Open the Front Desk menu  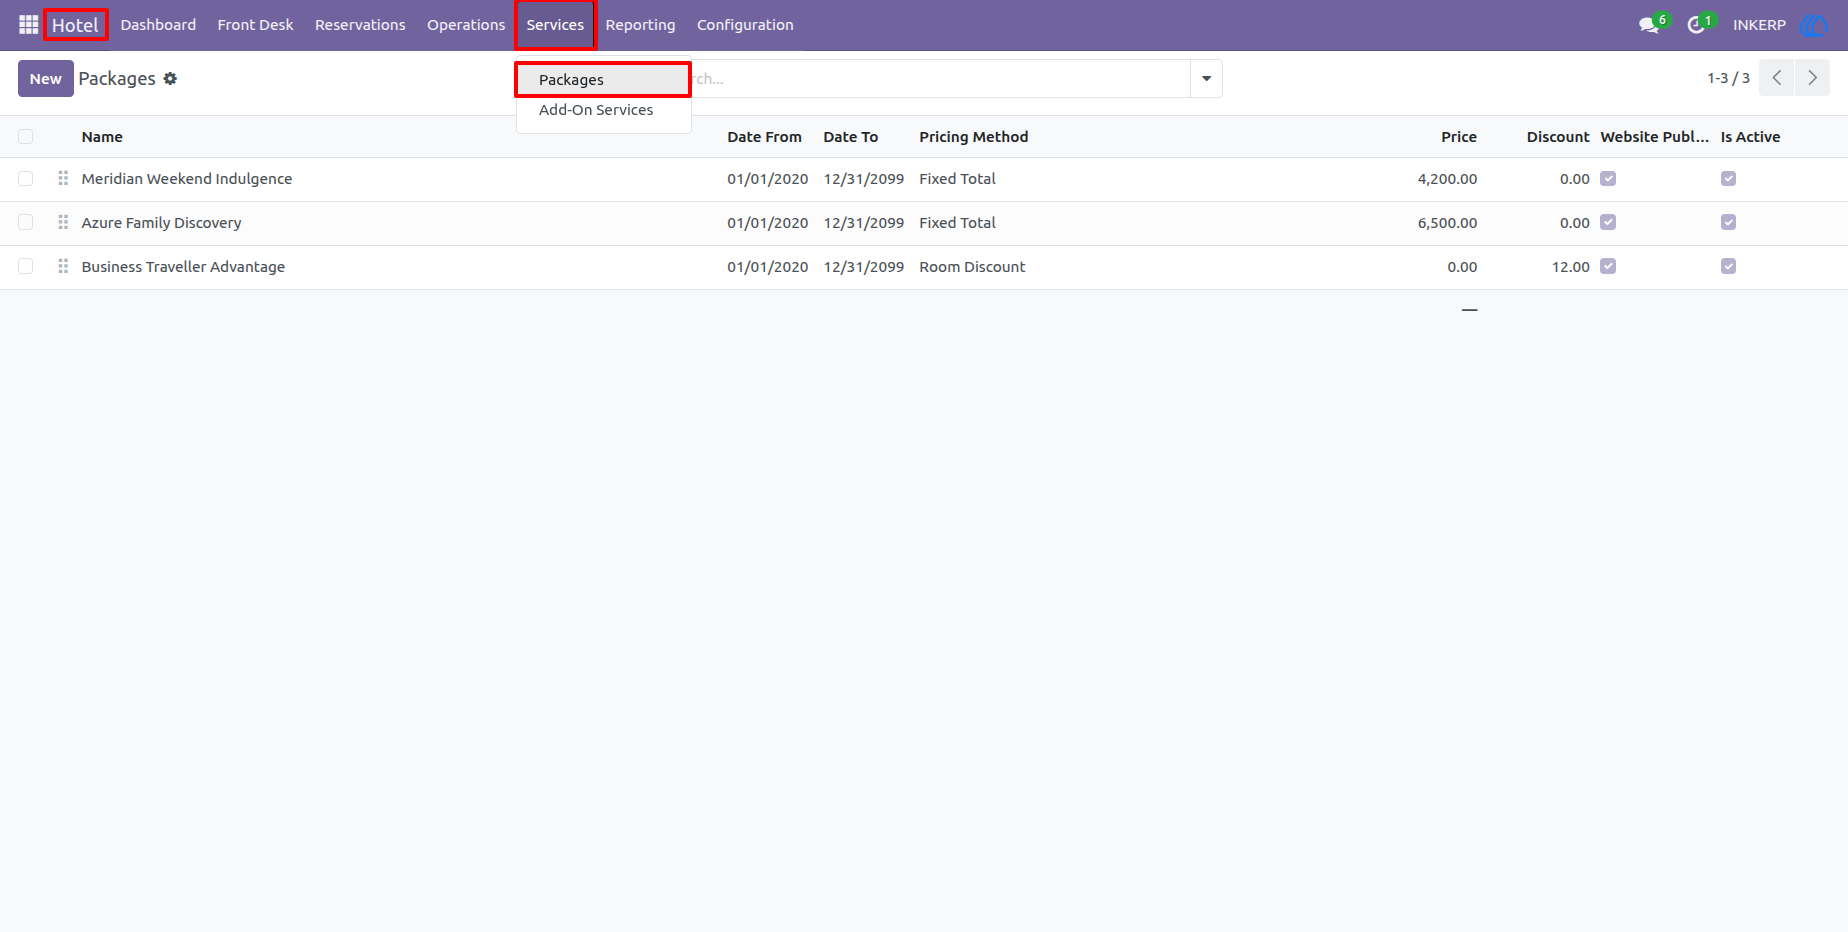[255, 25]
